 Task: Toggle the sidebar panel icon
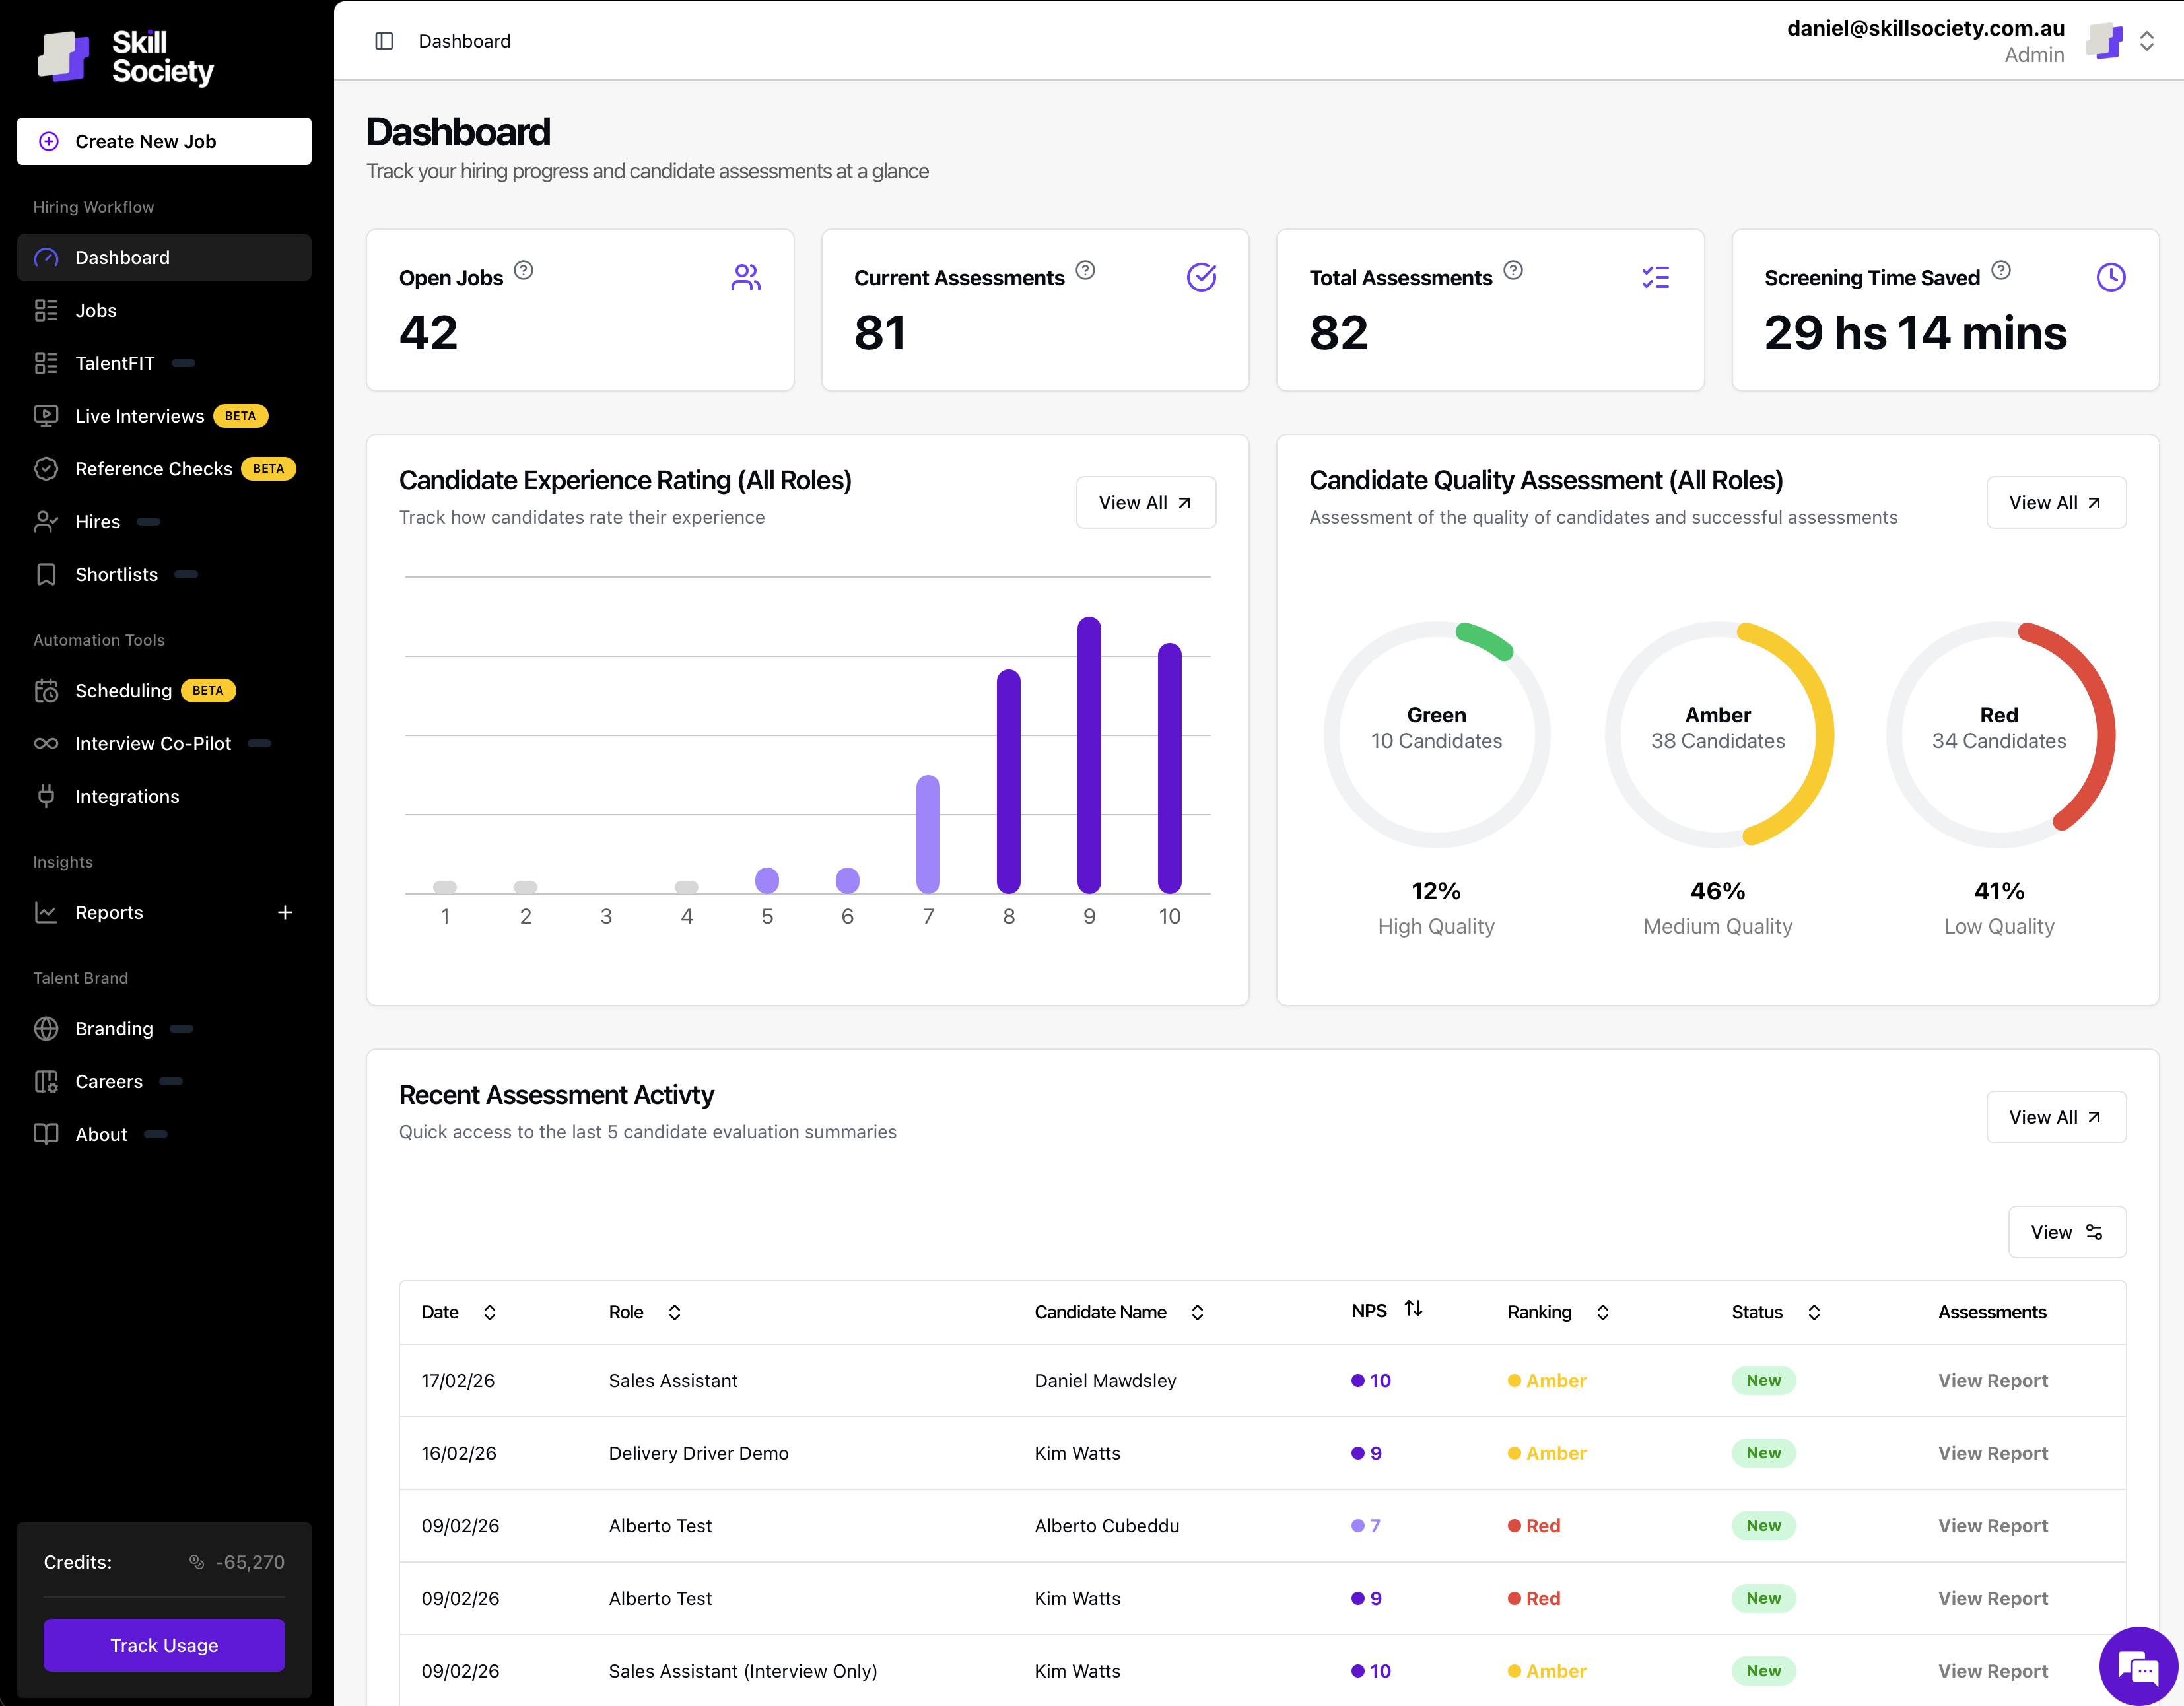[384, 41]
